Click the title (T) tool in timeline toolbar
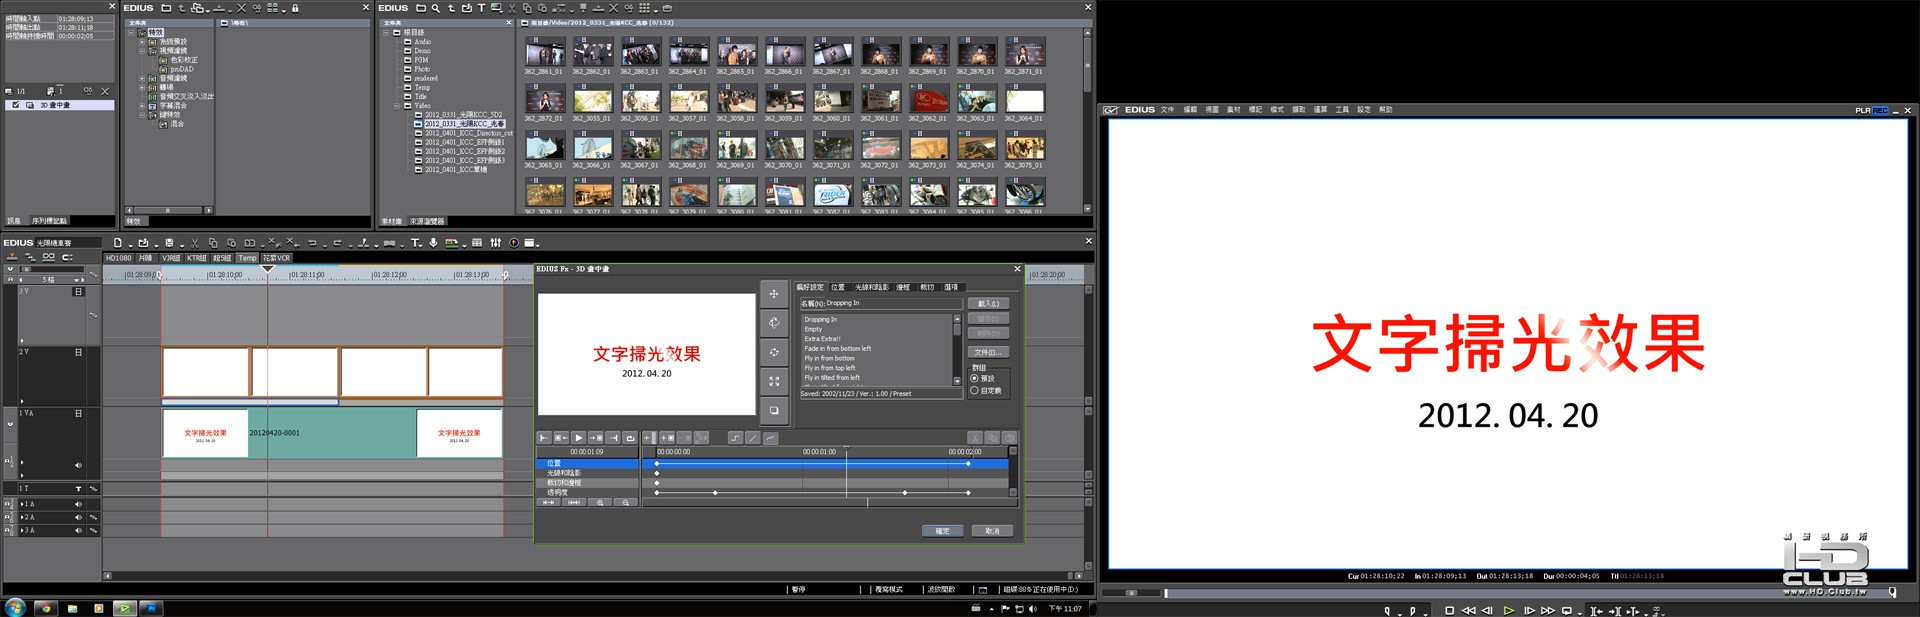The image size is (1920, 617). (x=416, y=243)
